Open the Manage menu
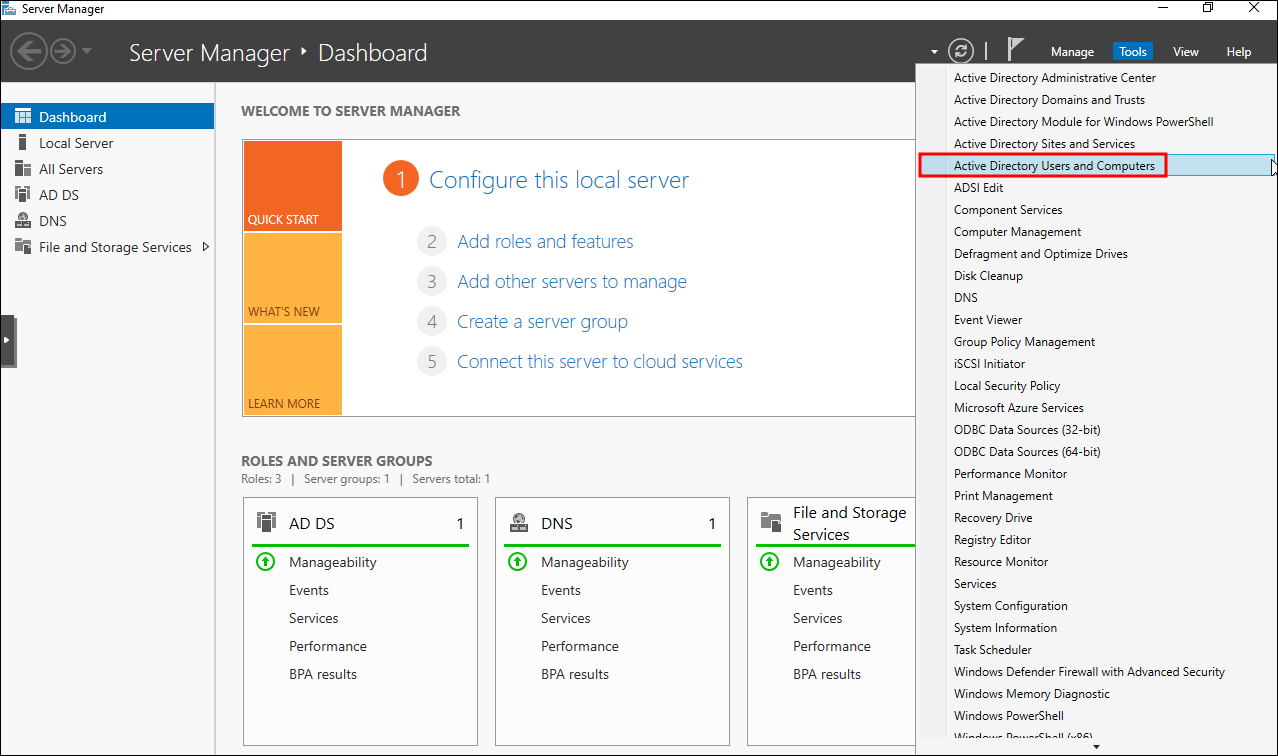1278x756 pixels. [1072, 52]
